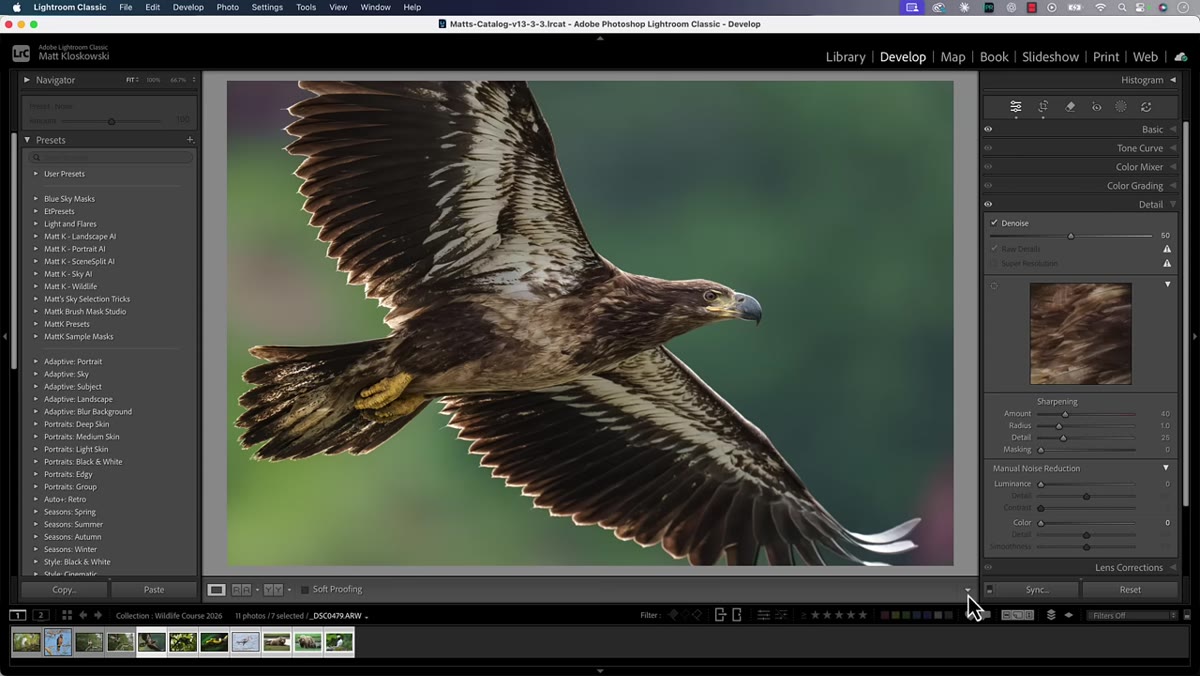The height and width of the screenshot is (676, 1200).
Task: Click the cloud sync status icon
Action: click(1181, 57)
